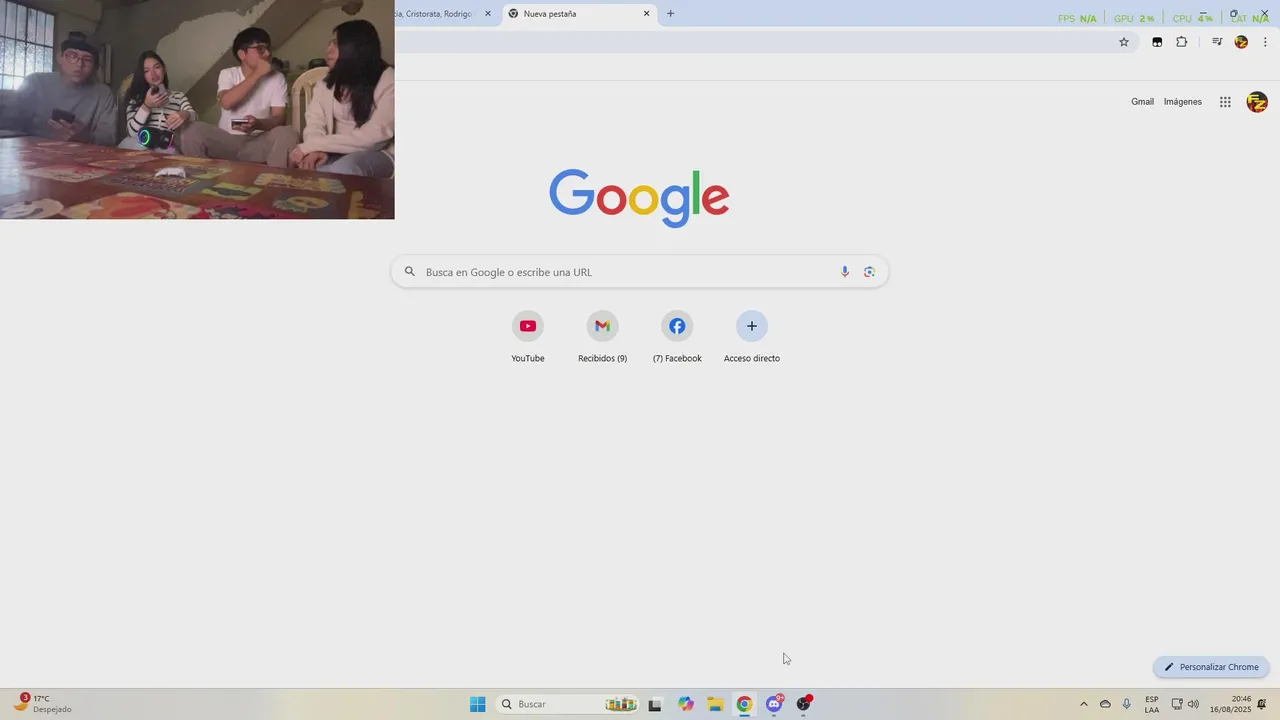Viewport: 1280px width, 720px height.
Task: Switch the ESP LAA input language
Action: pyautogui.click(x=1152, y=704)
